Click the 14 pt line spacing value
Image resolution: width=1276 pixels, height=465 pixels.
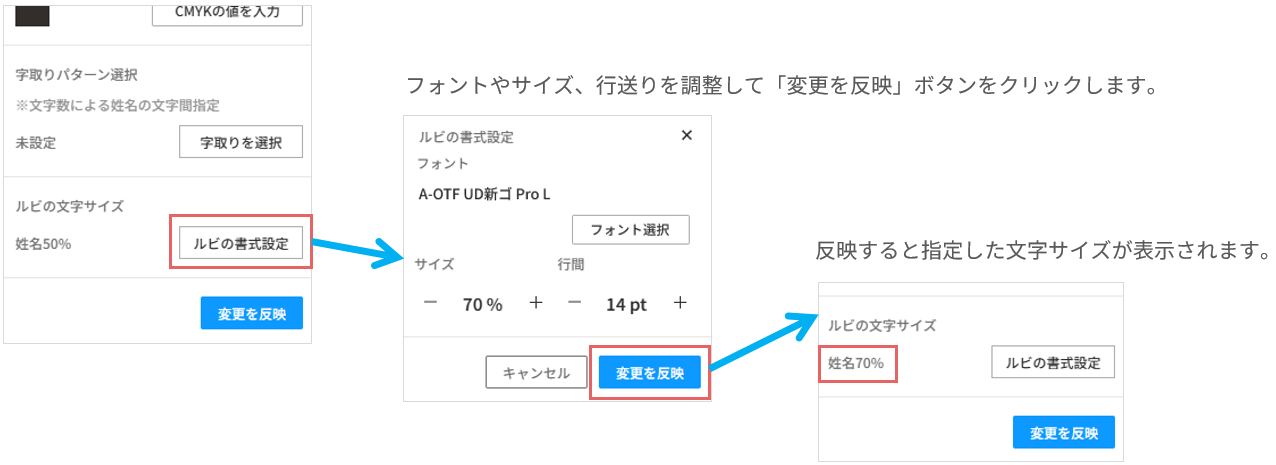click(x=626, y=305)
